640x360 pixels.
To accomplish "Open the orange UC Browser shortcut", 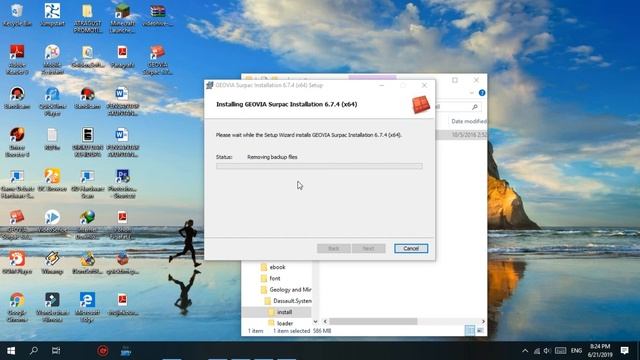I will pos(52,180).
